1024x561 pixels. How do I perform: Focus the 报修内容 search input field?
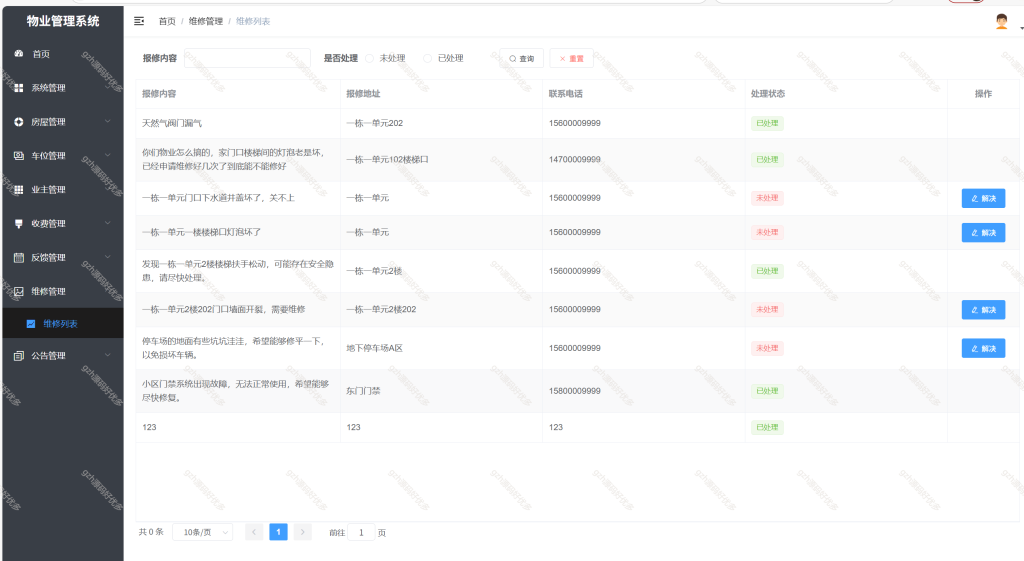248,58
